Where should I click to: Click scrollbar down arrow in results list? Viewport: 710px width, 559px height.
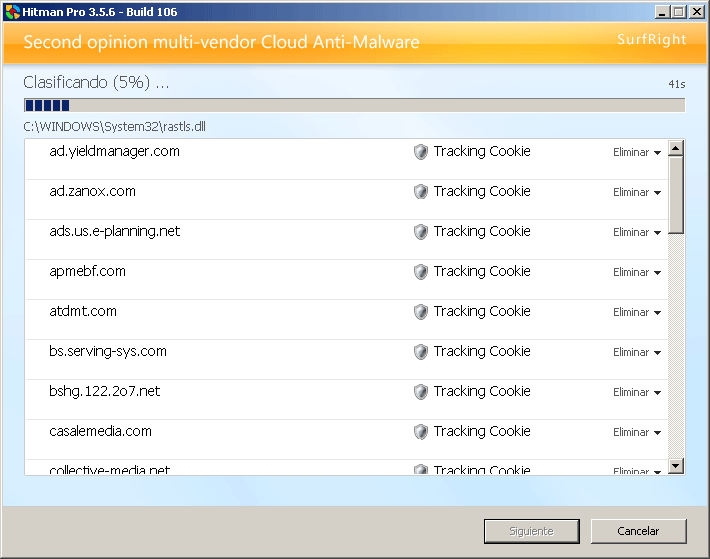click(676, 466)
